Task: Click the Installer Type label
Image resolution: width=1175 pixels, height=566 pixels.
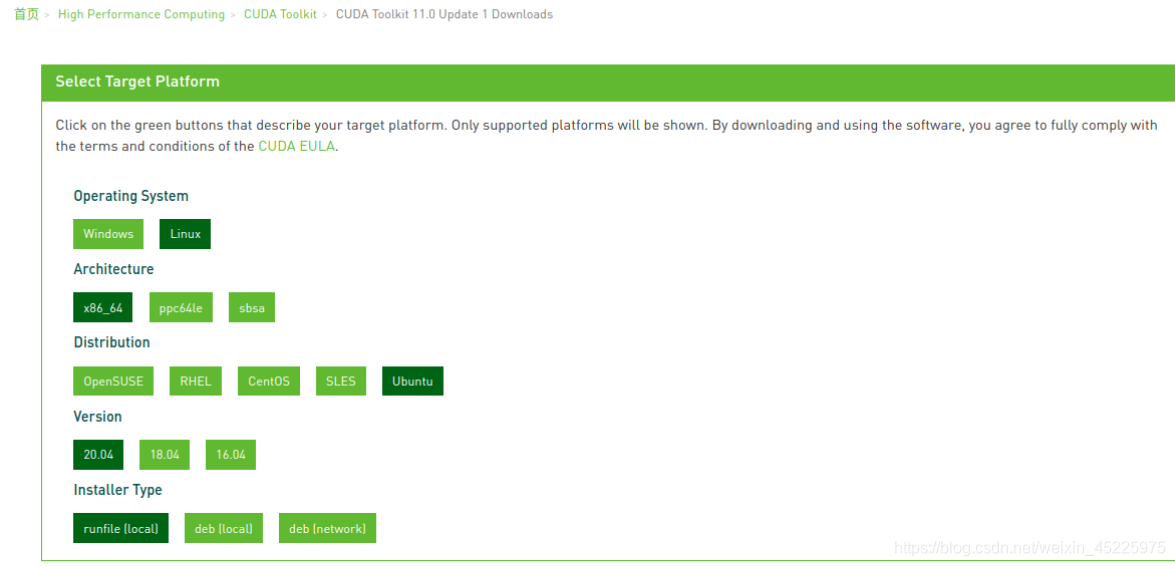Action: (x=118, y=490)
